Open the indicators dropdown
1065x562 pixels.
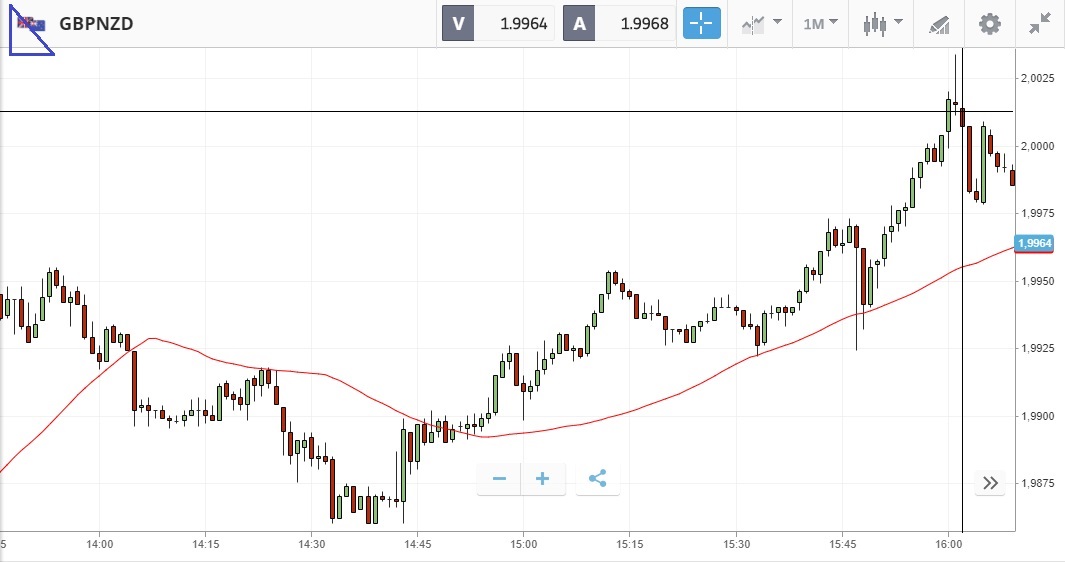[x=761, y=23]
